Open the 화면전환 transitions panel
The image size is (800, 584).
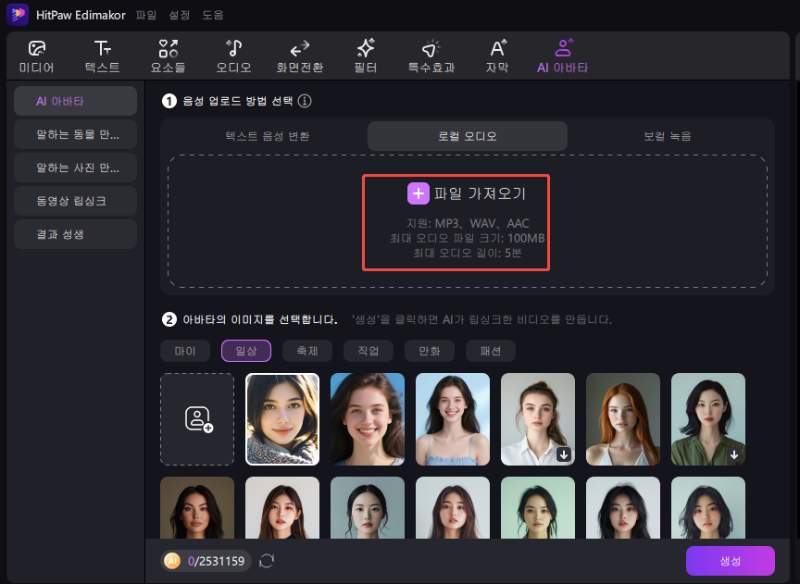pos(300,55)
